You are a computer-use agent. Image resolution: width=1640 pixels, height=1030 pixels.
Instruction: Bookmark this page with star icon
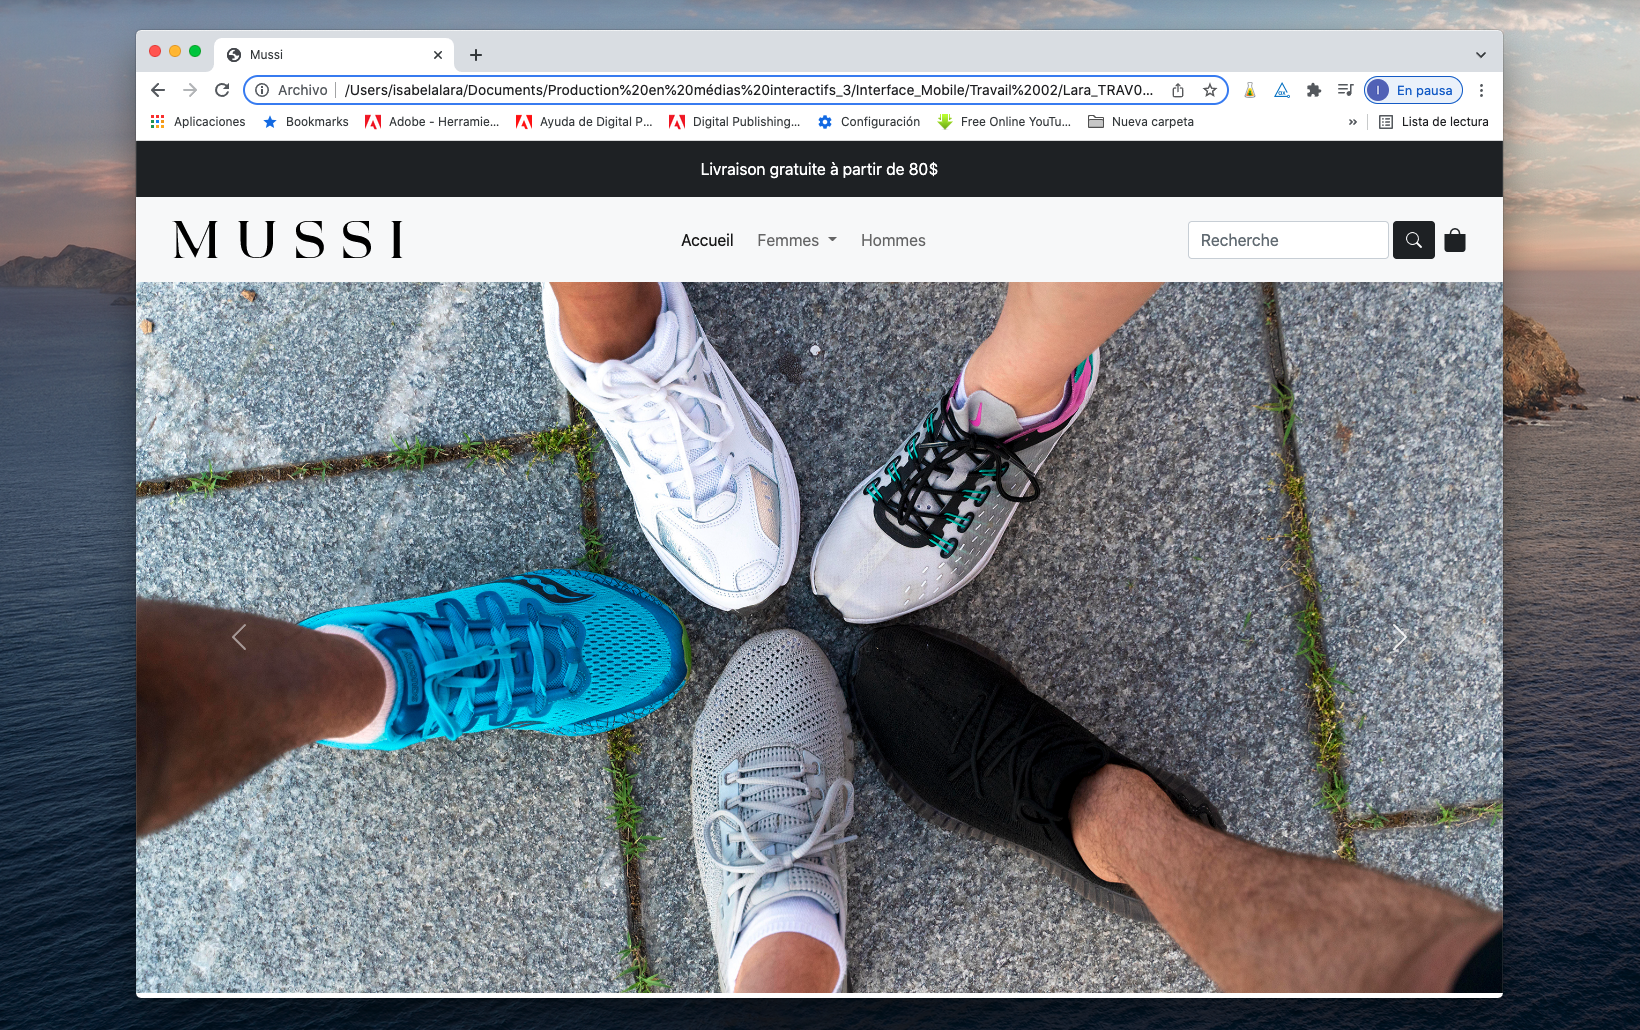(1210, 90)
